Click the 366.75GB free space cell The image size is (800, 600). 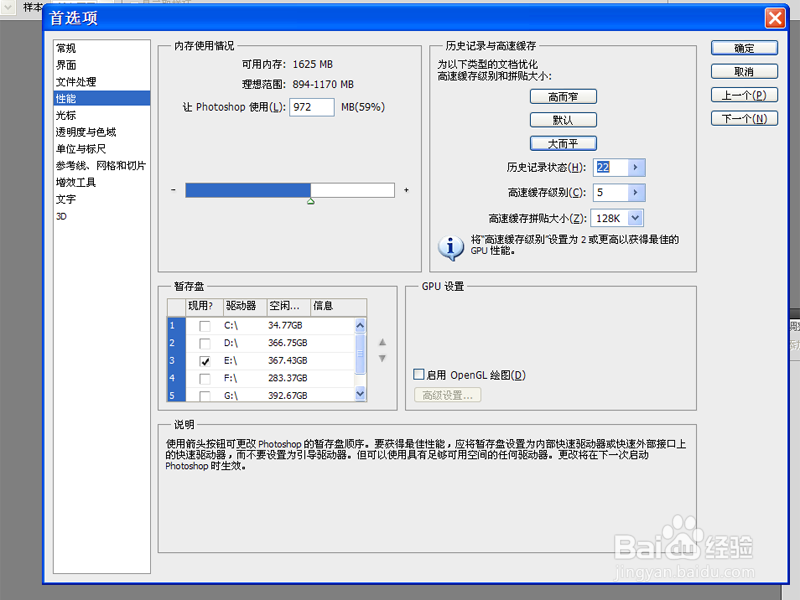point(288,343)
